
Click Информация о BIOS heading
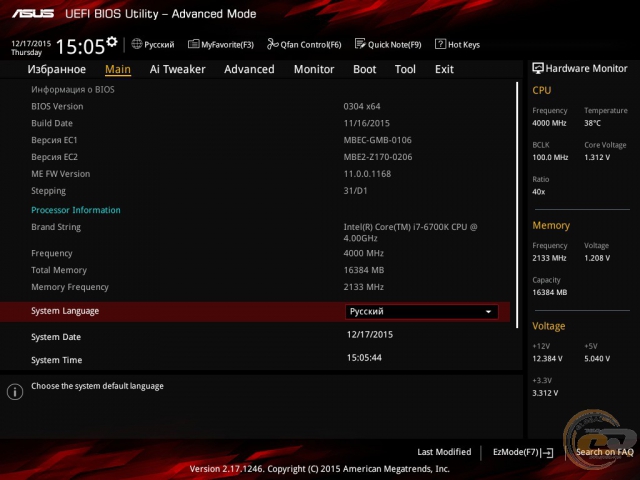coord(73,90)
